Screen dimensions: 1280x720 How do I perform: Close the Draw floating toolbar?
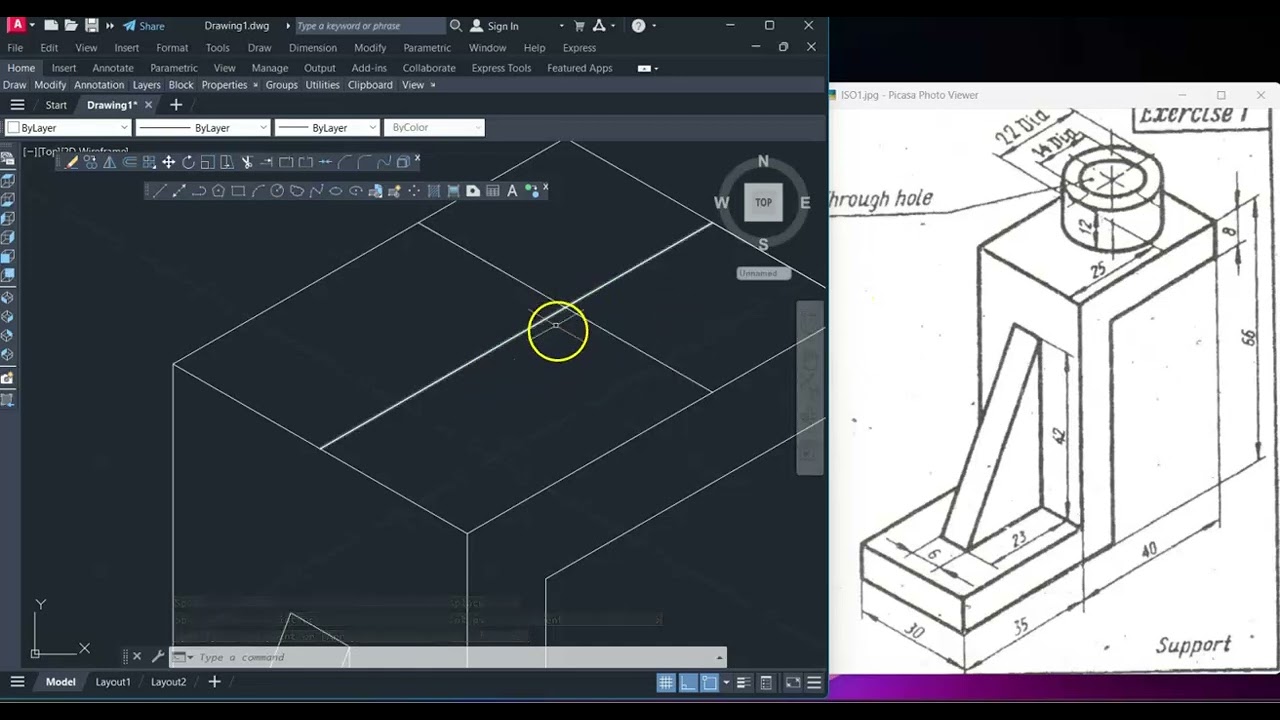click(545, 187)
